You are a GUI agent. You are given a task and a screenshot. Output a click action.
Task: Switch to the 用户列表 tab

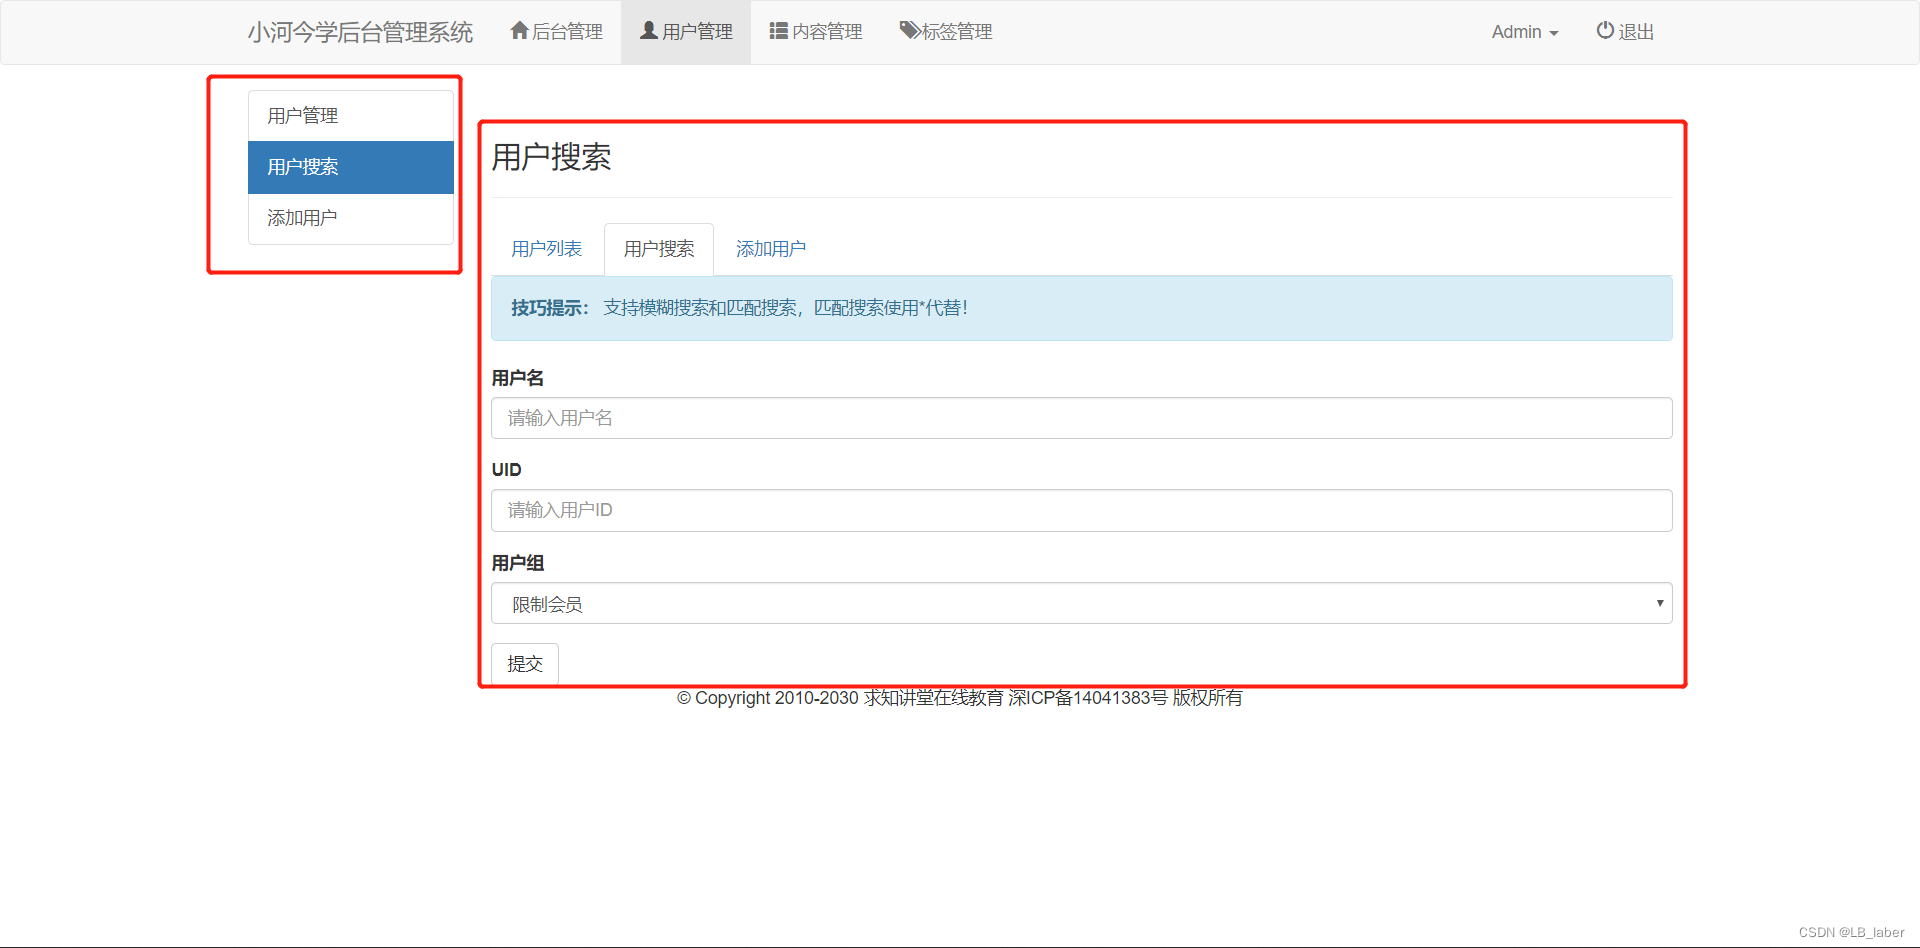547,249
